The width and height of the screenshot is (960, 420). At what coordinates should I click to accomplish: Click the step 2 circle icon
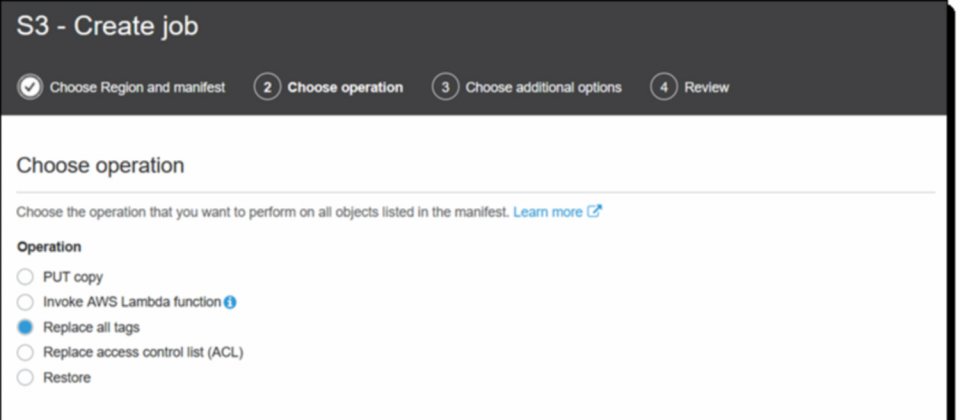[267, 88]
